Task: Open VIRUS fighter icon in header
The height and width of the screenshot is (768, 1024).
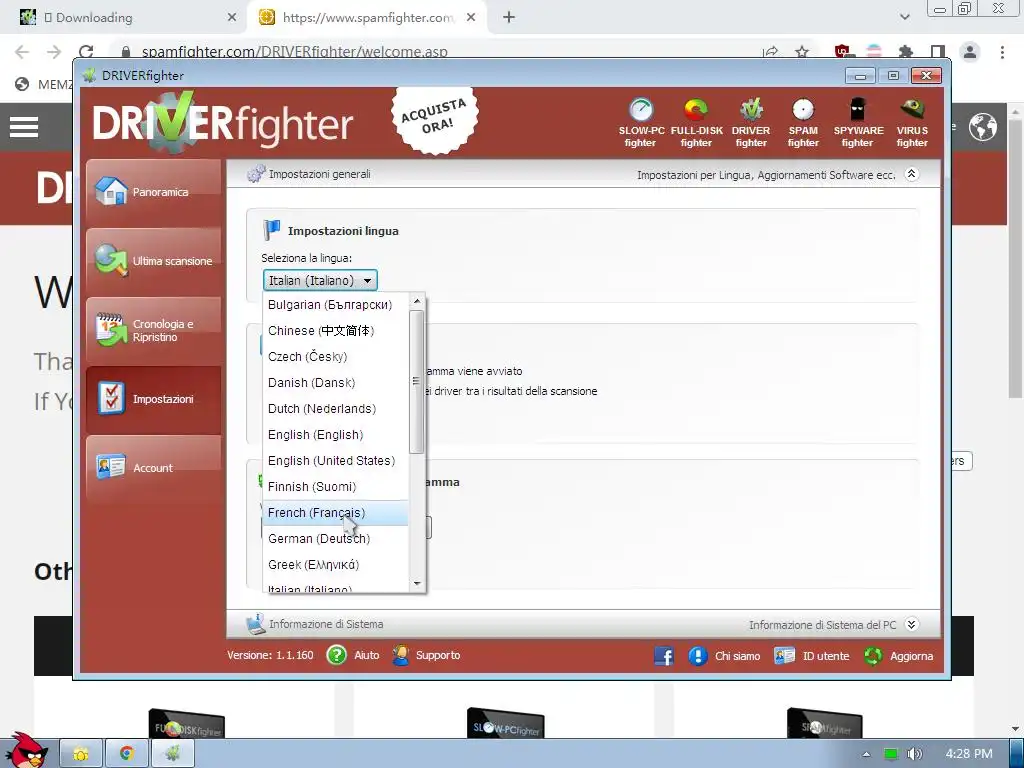Action: 912,122
